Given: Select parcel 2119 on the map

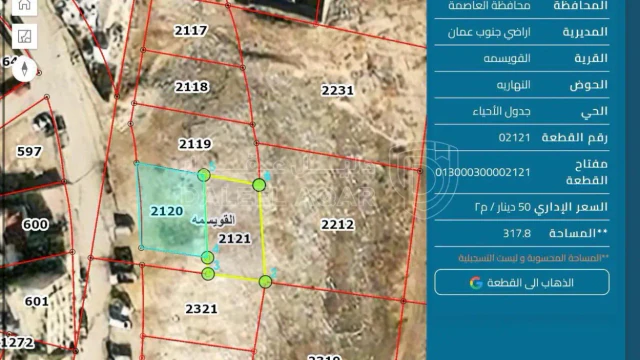Looking at the screenshot, I should (195, 144).
